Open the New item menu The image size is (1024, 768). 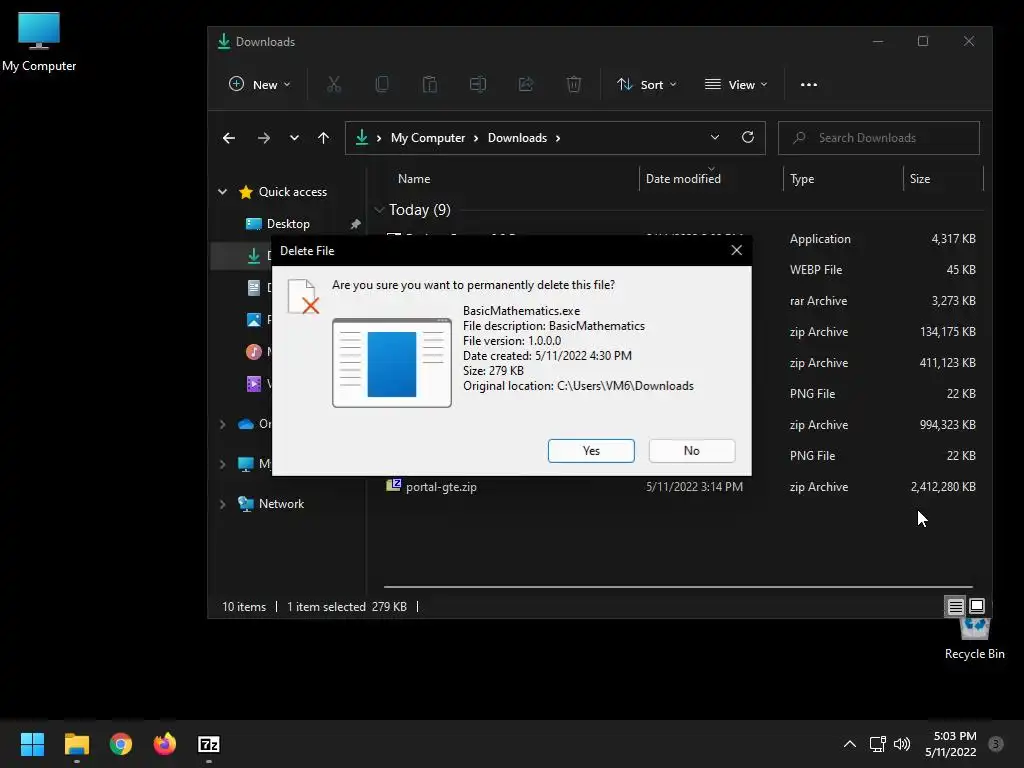(x=259, y=84)
